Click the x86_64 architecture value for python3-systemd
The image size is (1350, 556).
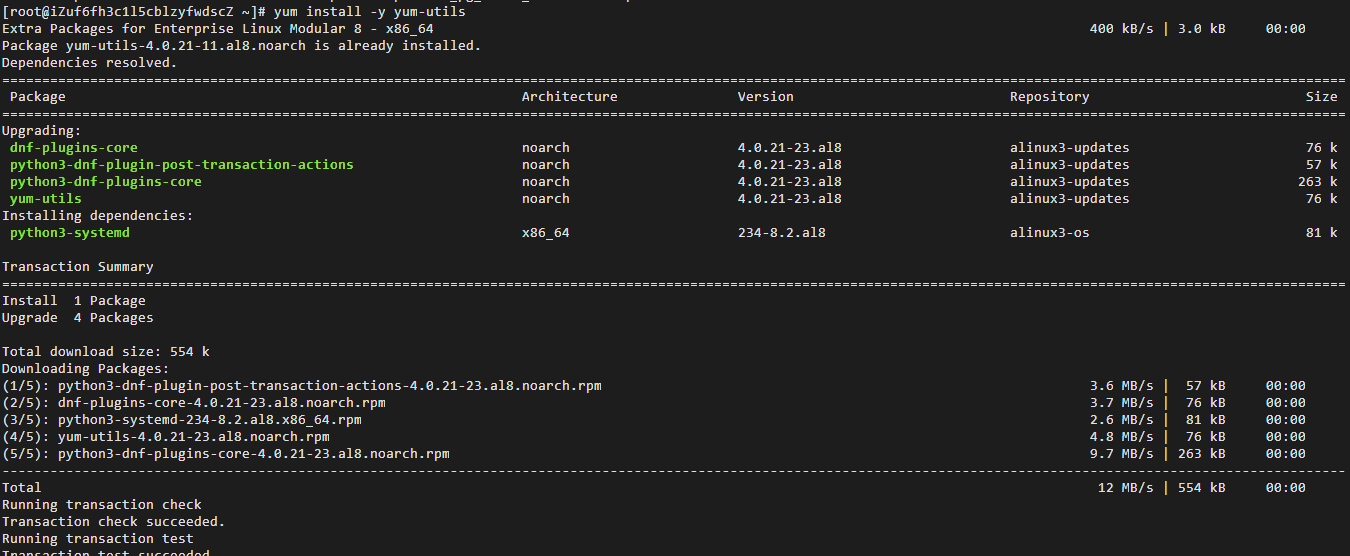[545, 233]
